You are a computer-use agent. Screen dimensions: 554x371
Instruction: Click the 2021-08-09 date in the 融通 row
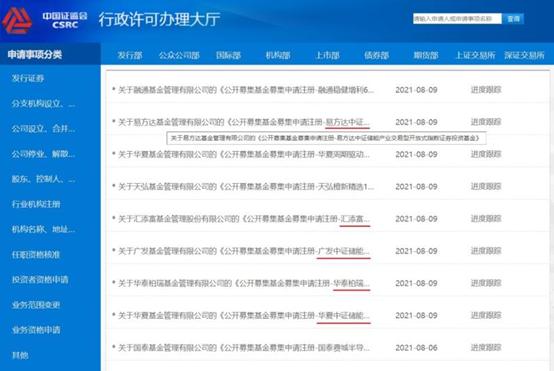[x=416, y=90]
